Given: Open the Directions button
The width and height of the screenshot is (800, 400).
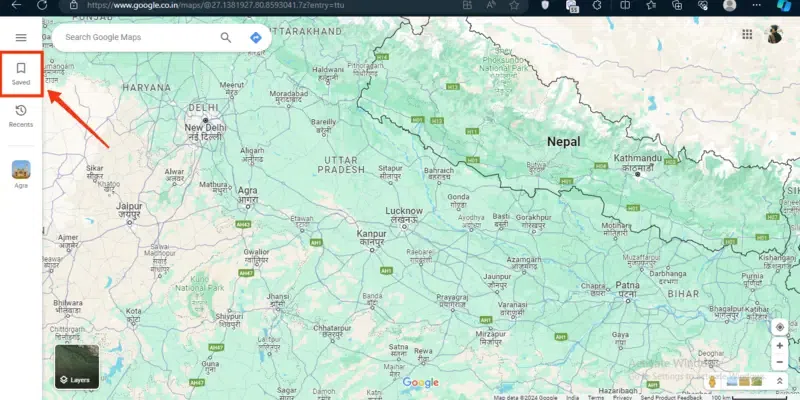Looking at the screenshot, I should [256, 37].
